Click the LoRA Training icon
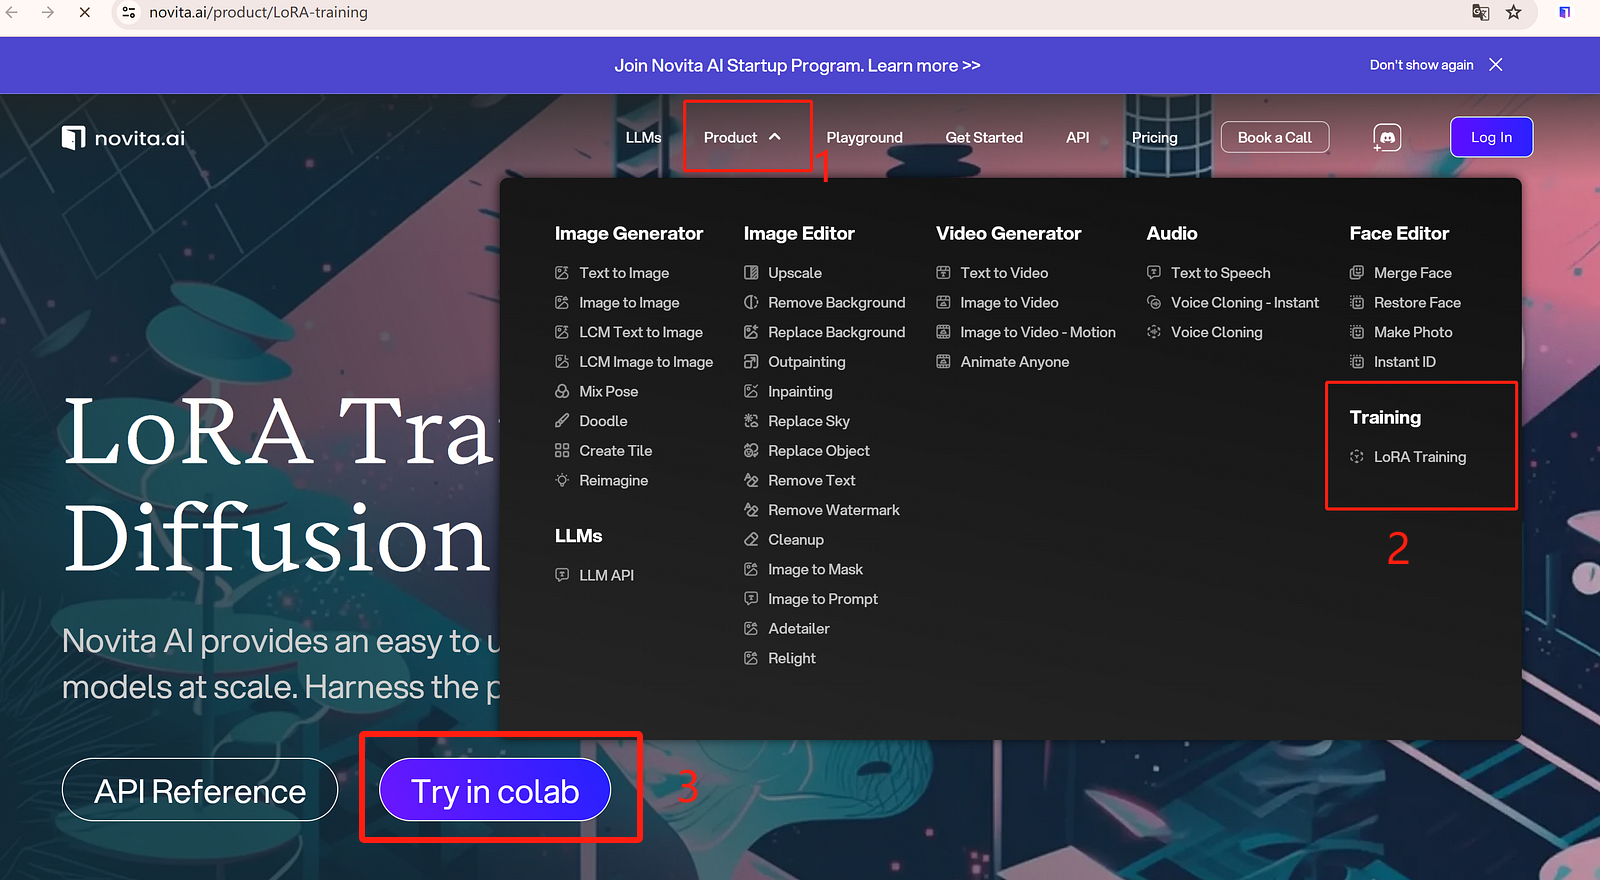1600x880 pixels. pos(1357,457)
